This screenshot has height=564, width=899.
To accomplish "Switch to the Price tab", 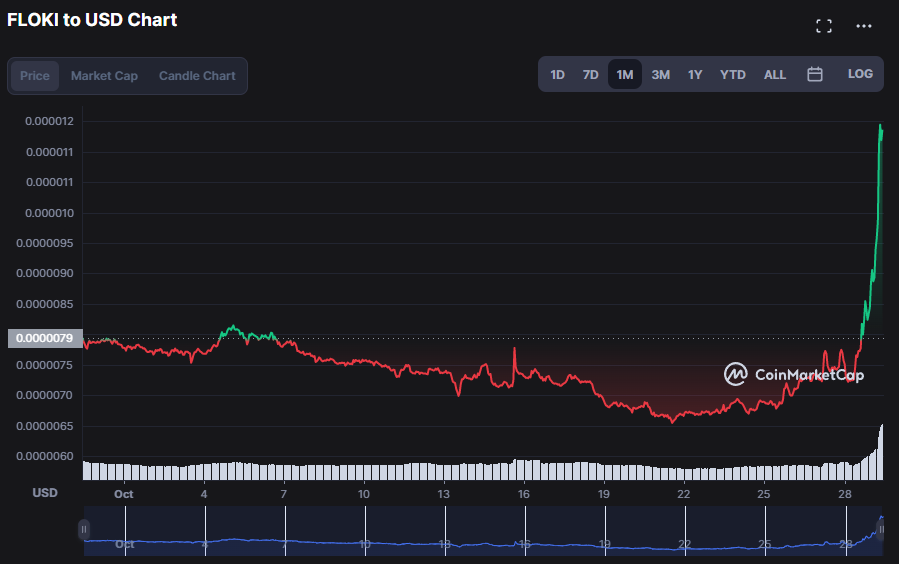I will pyautogui.click(x=35, y=76).
